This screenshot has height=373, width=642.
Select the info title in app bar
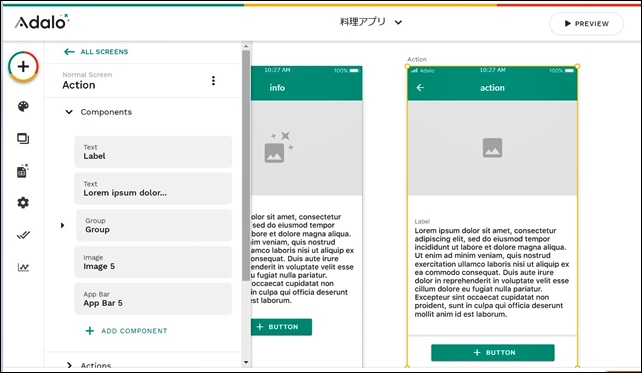coord(277,88)
